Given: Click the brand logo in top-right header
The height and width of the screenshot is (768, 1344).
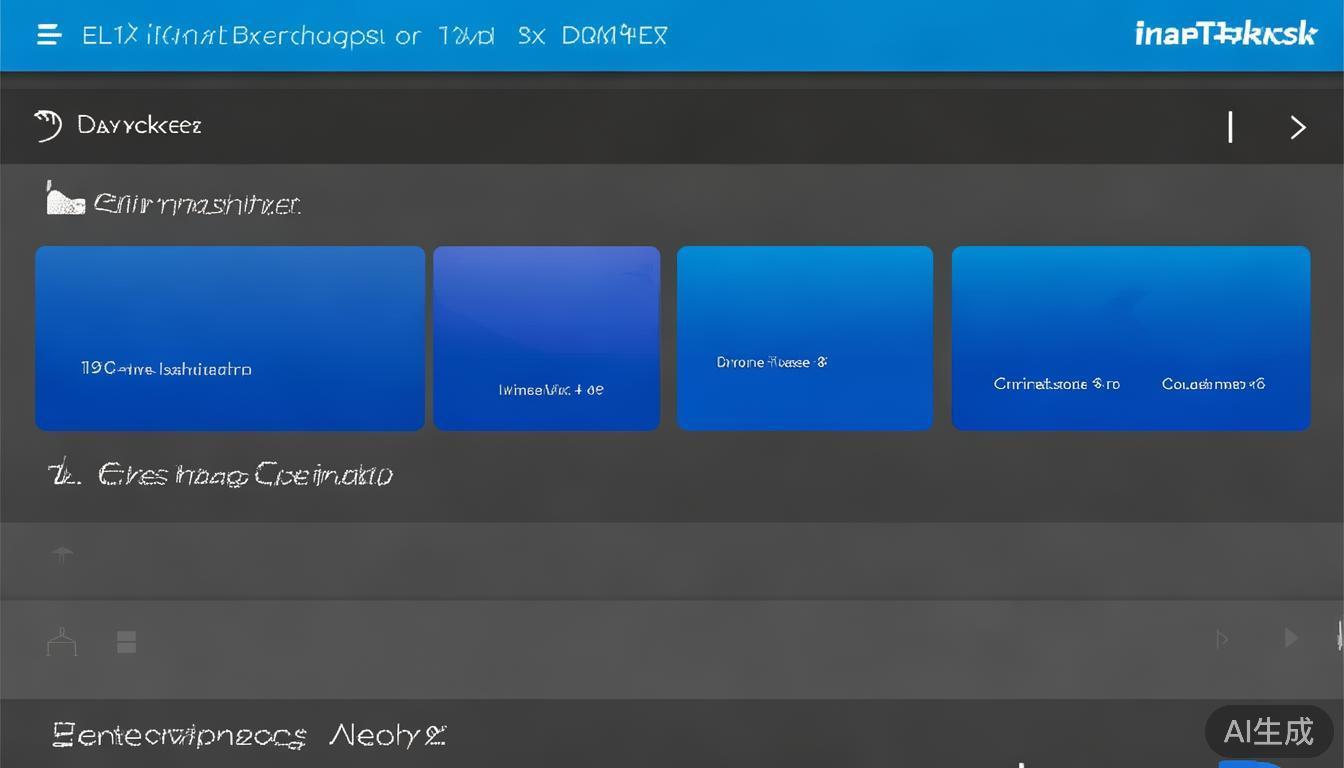Looking at the screenshot, I should coord(1225,34).
